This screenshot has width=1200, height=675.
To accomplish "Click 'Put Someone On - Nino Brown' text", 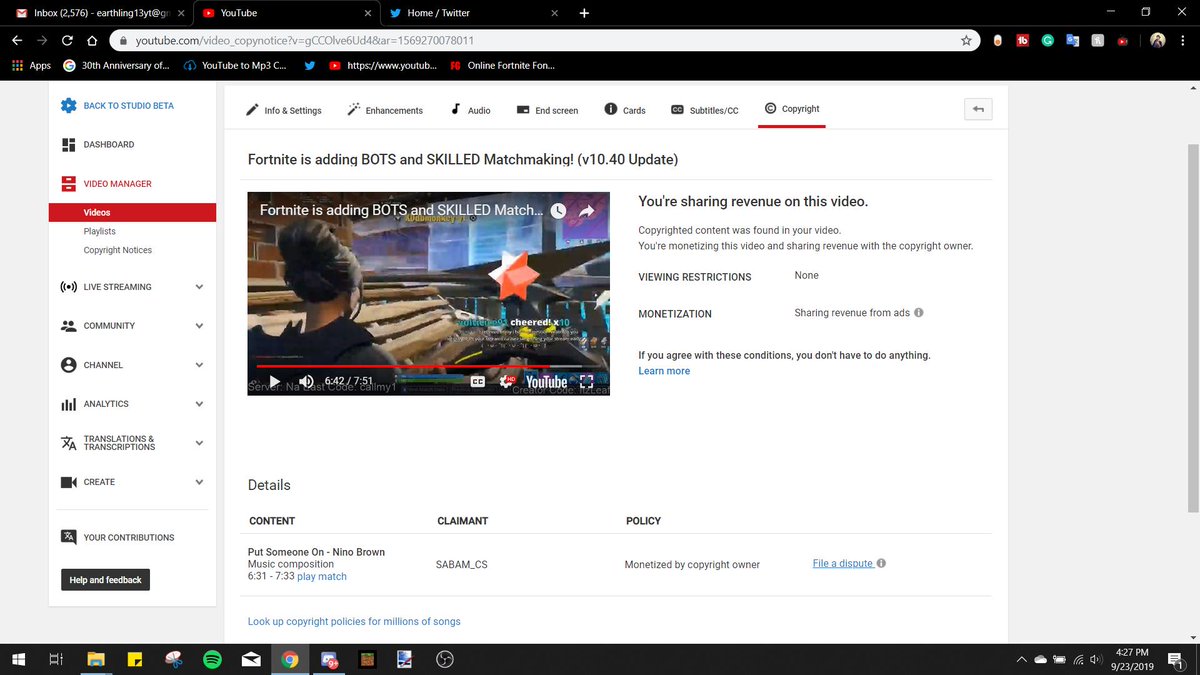I will pyautogui.click(x=316, y=552).
